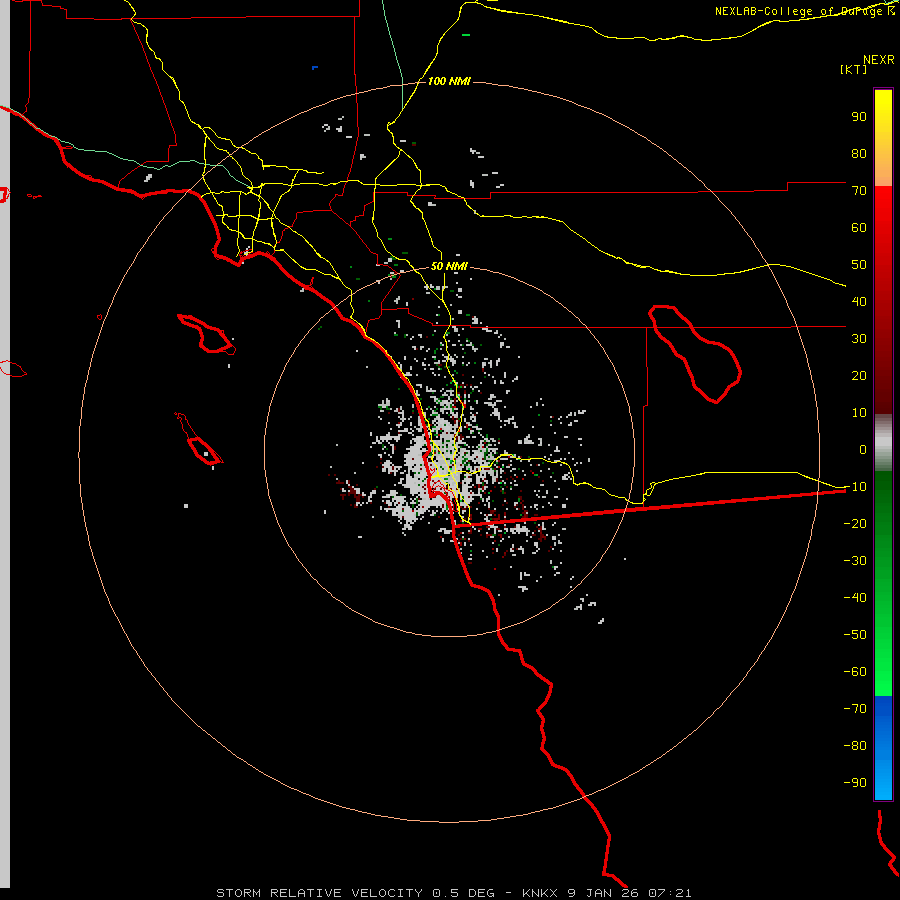Pick the gray zero-velocity segment of the color bar
This screenshot has height=900, width=900.
coord(883,443)
